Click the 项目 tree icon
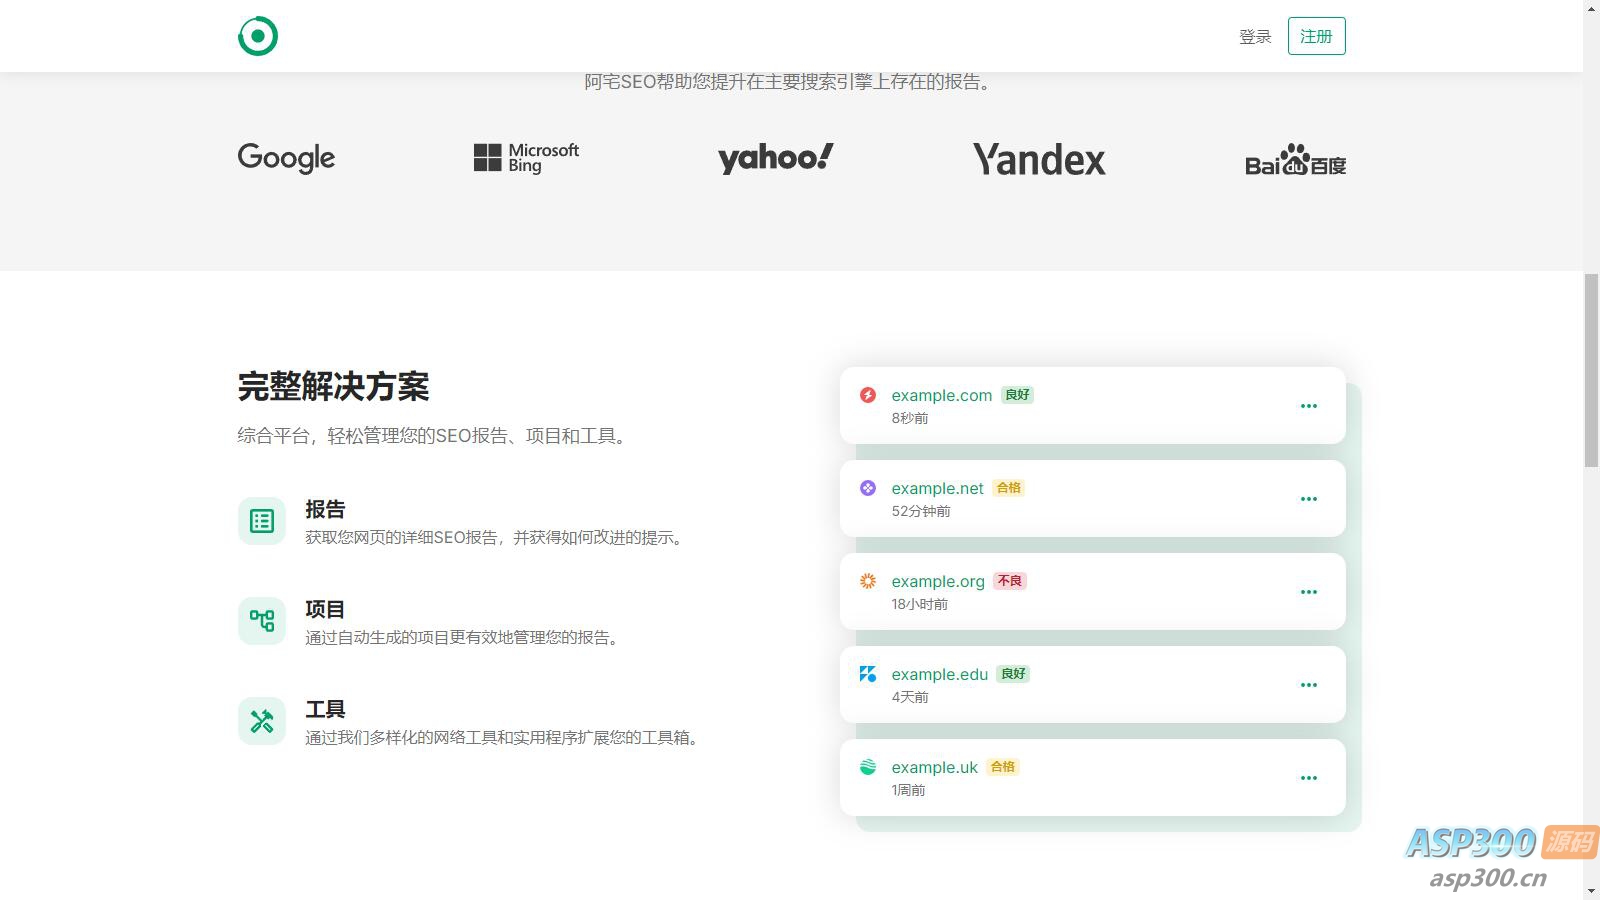Viewport: 1600px width, 900px height. tap(262, 621)
